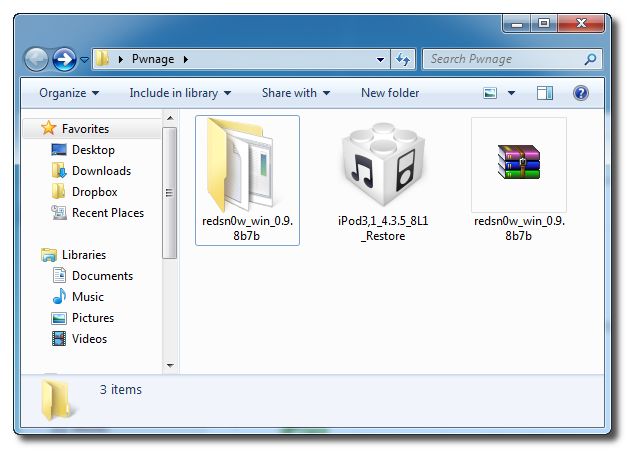Toggle the preview pane
626x449 pixels.
tap(545, 93)
